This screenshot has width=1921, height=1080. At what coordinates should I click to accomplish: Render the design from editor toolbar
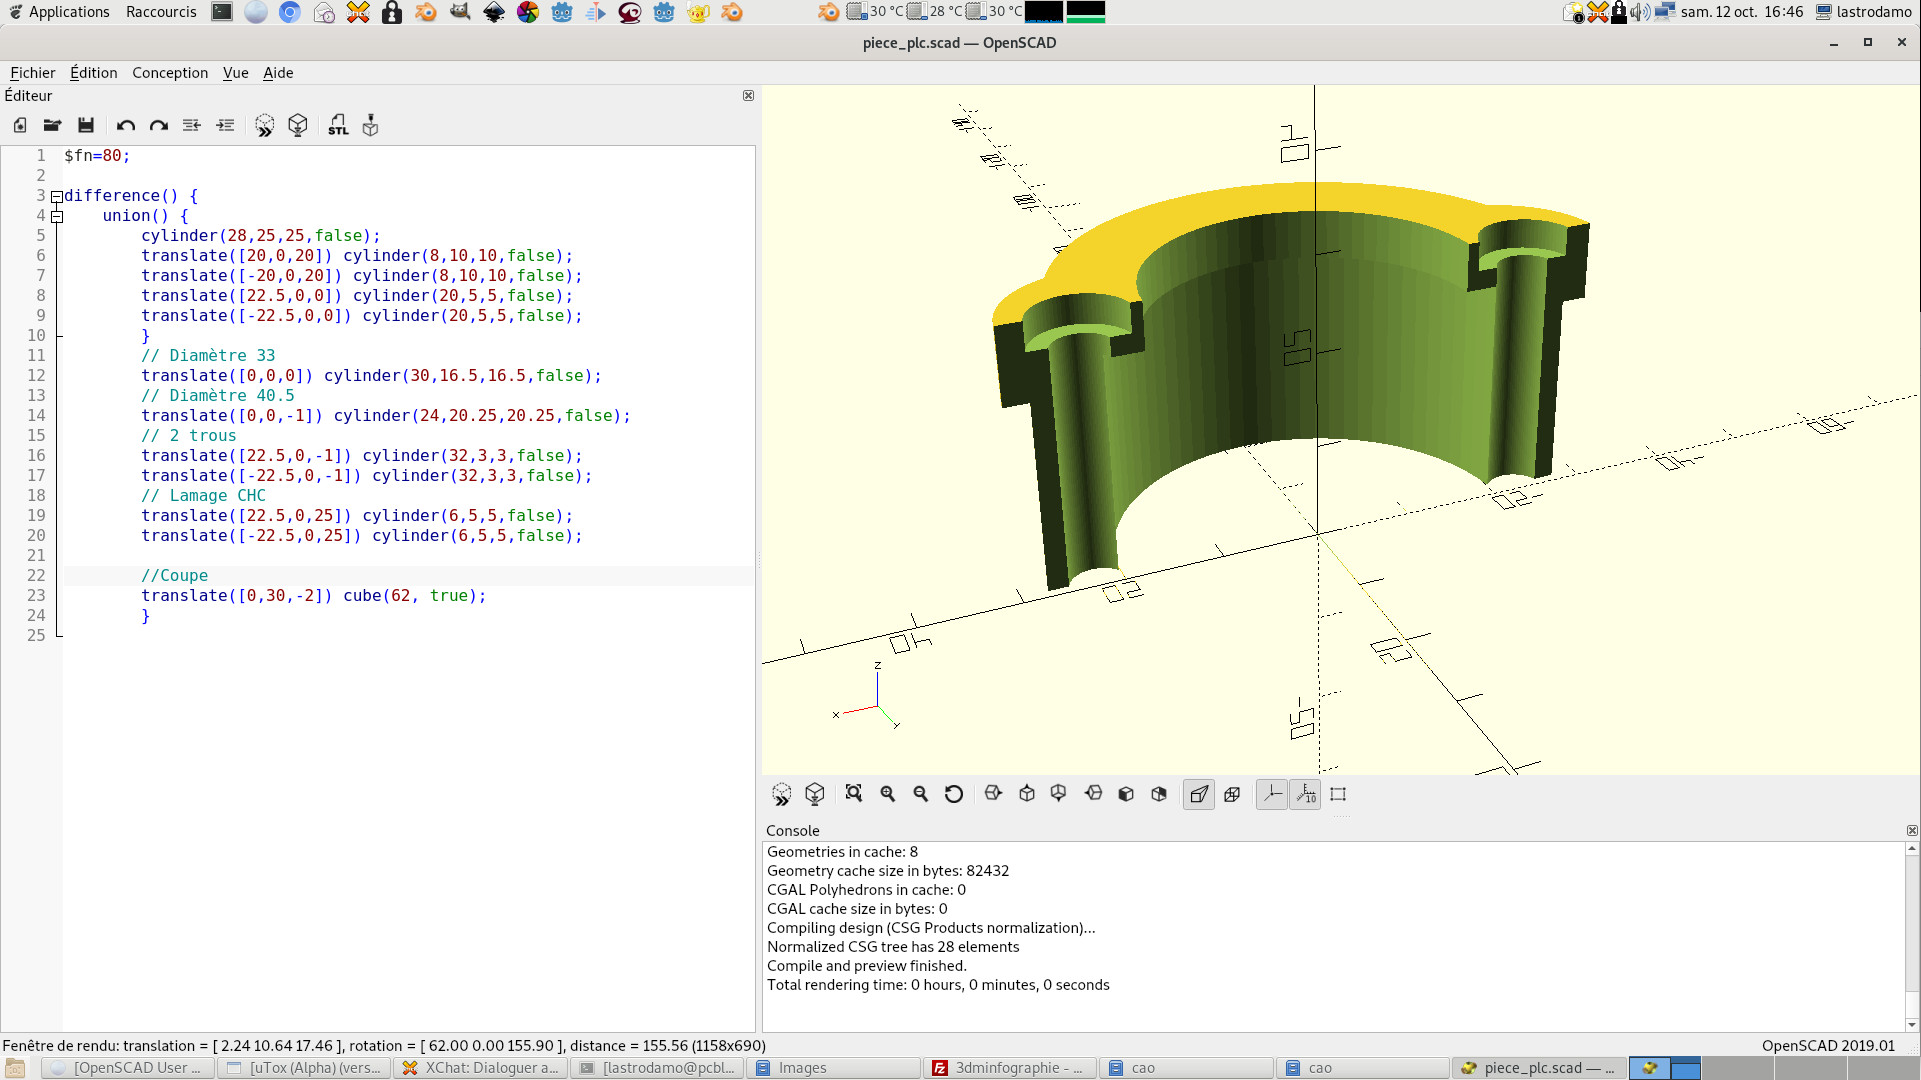click(298, 125)
